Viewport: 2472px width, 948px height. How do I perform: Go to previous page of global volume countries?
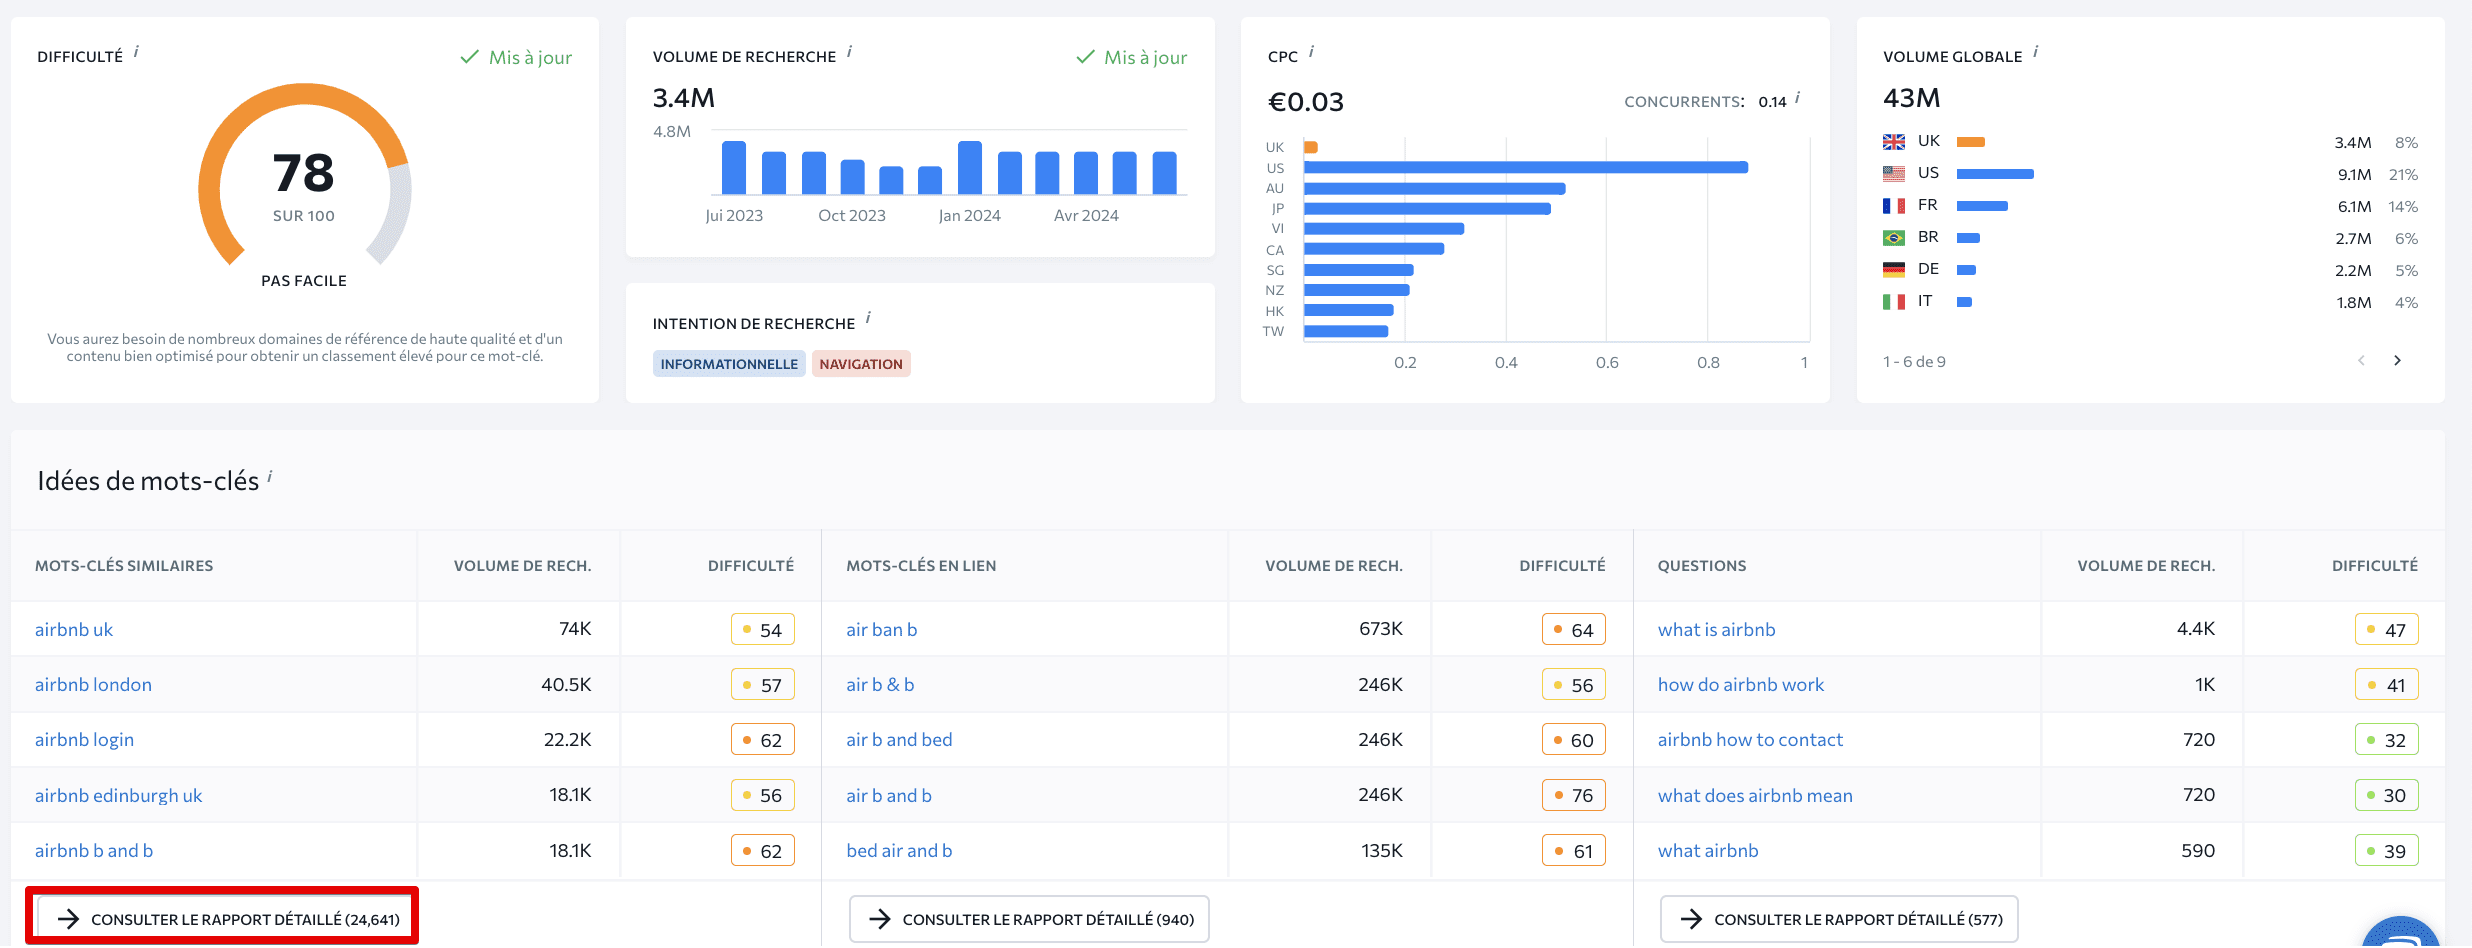[2362, 361]
